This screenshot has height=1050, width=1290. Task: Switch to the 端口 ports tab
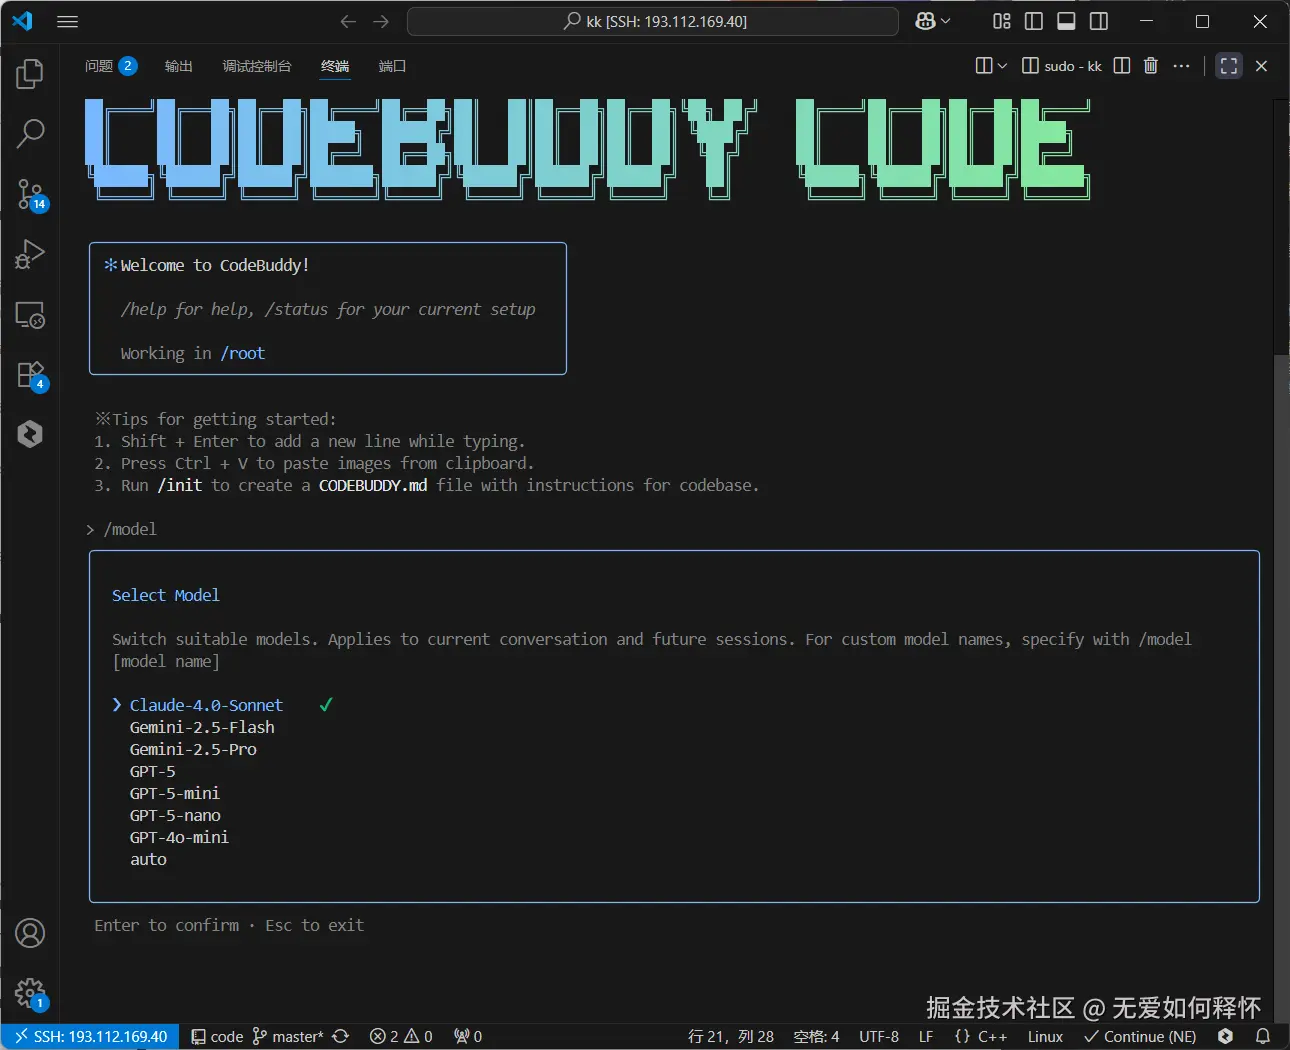[x=392, y=66]
